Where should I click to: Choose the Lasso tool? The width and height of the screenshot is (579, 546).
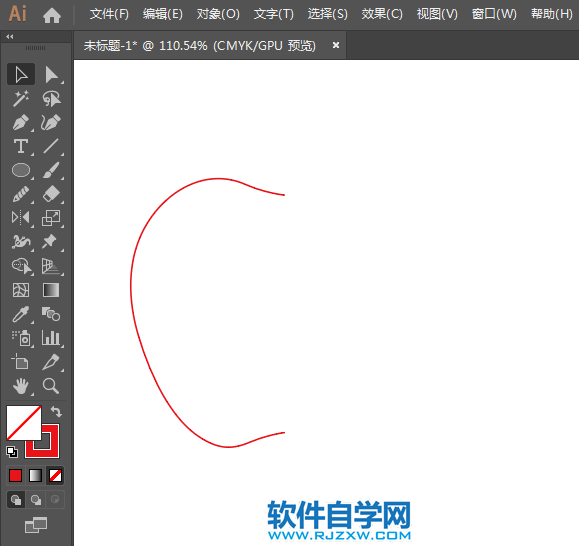51,99
